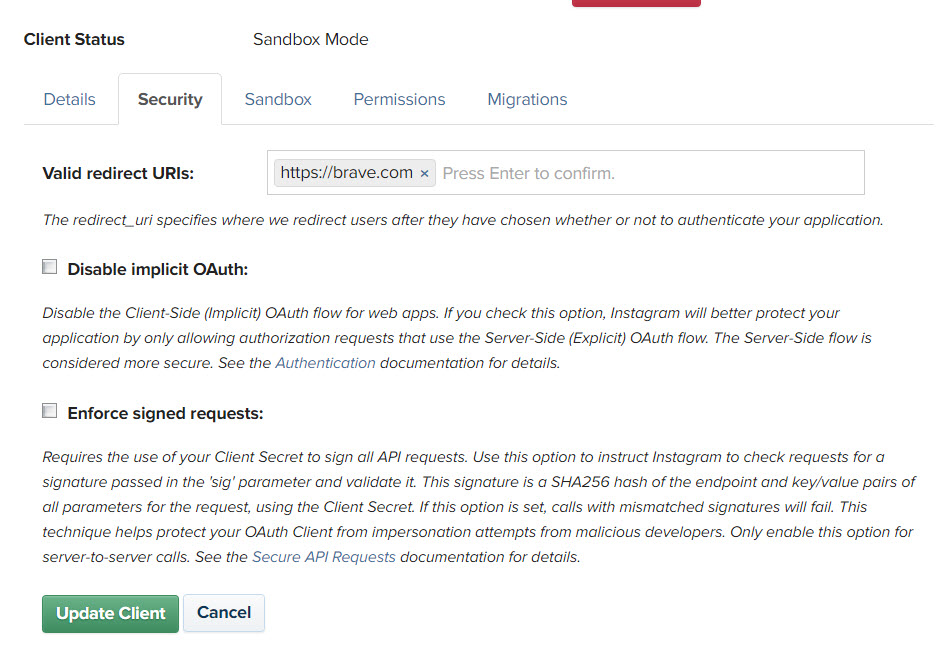Click the red button at the top
This screenshot has width=942, height=661.
(636, 4)
